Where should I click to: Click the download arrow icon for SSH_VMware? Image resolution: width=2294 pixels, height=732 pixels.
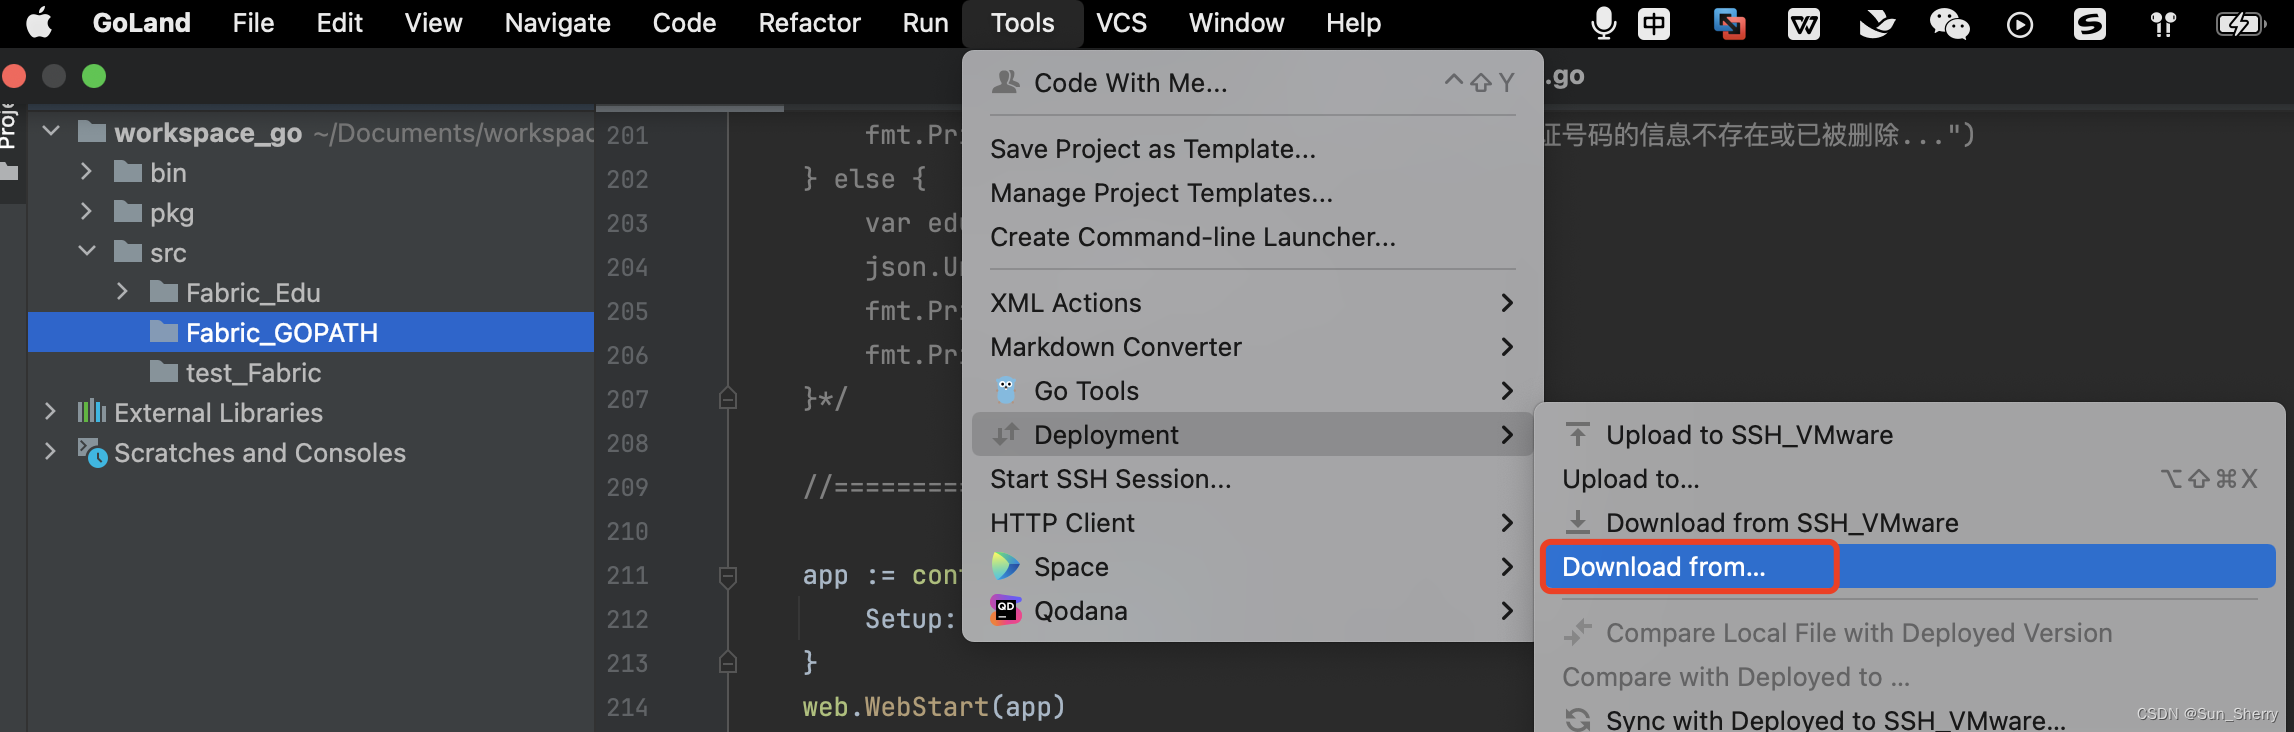pos(1578,522)
